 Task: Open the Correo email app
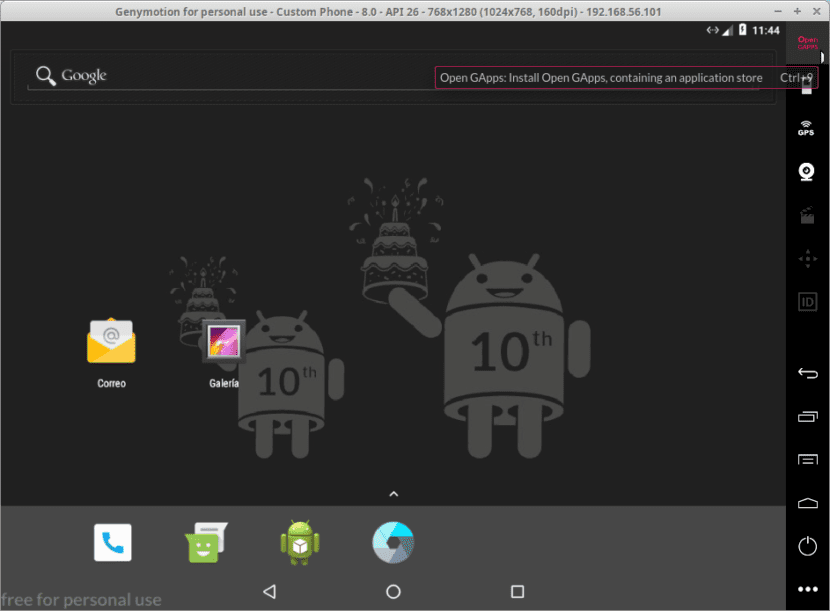pos(111,343)
